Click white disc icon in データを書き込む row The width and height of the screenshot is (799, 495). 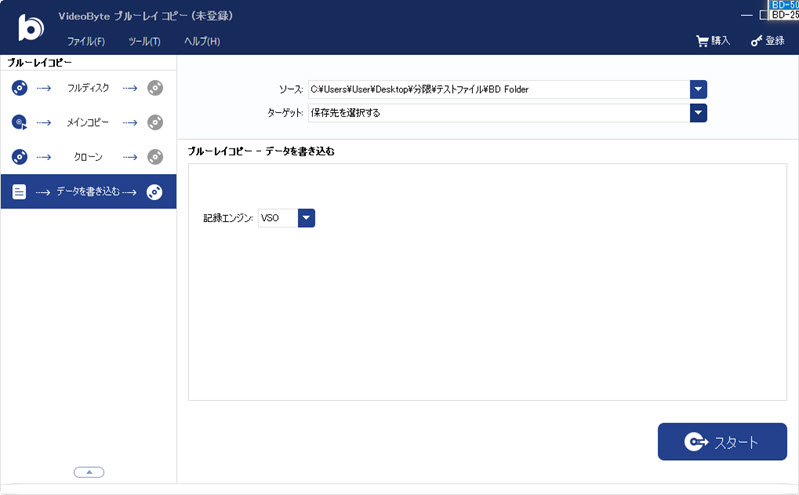coord(154,192)
